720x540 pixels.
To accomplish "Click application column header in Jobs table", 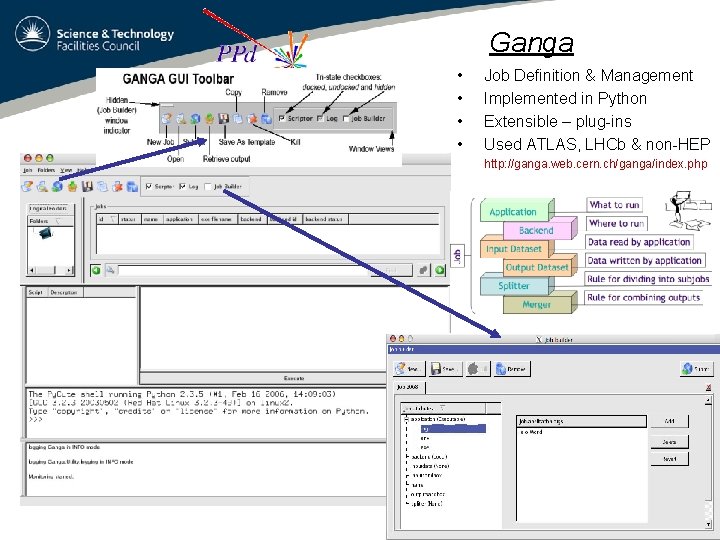I will (180, 219).
